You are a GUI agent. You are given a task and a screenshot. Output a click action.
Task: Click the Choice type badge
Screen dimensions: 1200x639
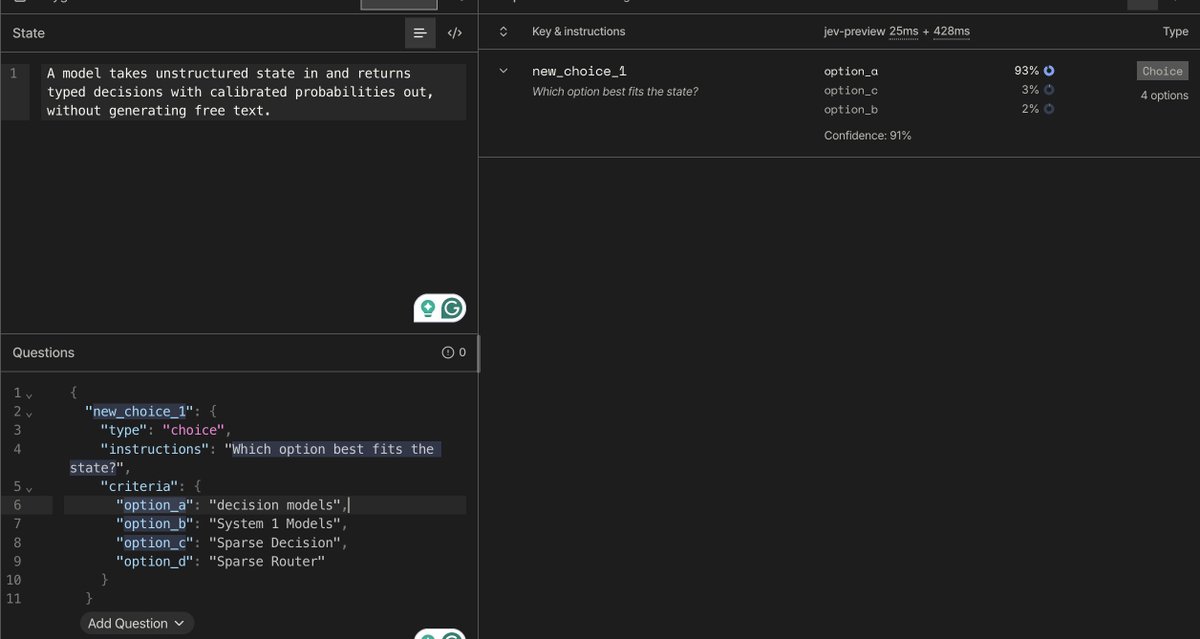(x=1162, y=71)
